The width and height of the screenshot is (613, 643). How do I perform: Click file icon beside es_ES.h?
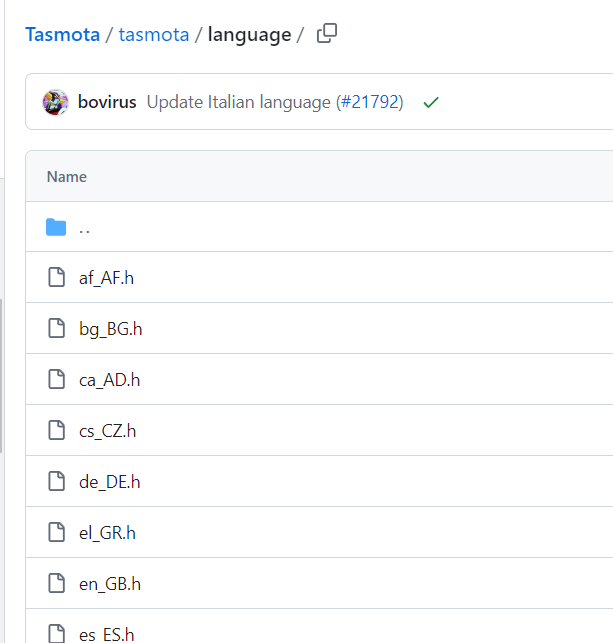57,634
